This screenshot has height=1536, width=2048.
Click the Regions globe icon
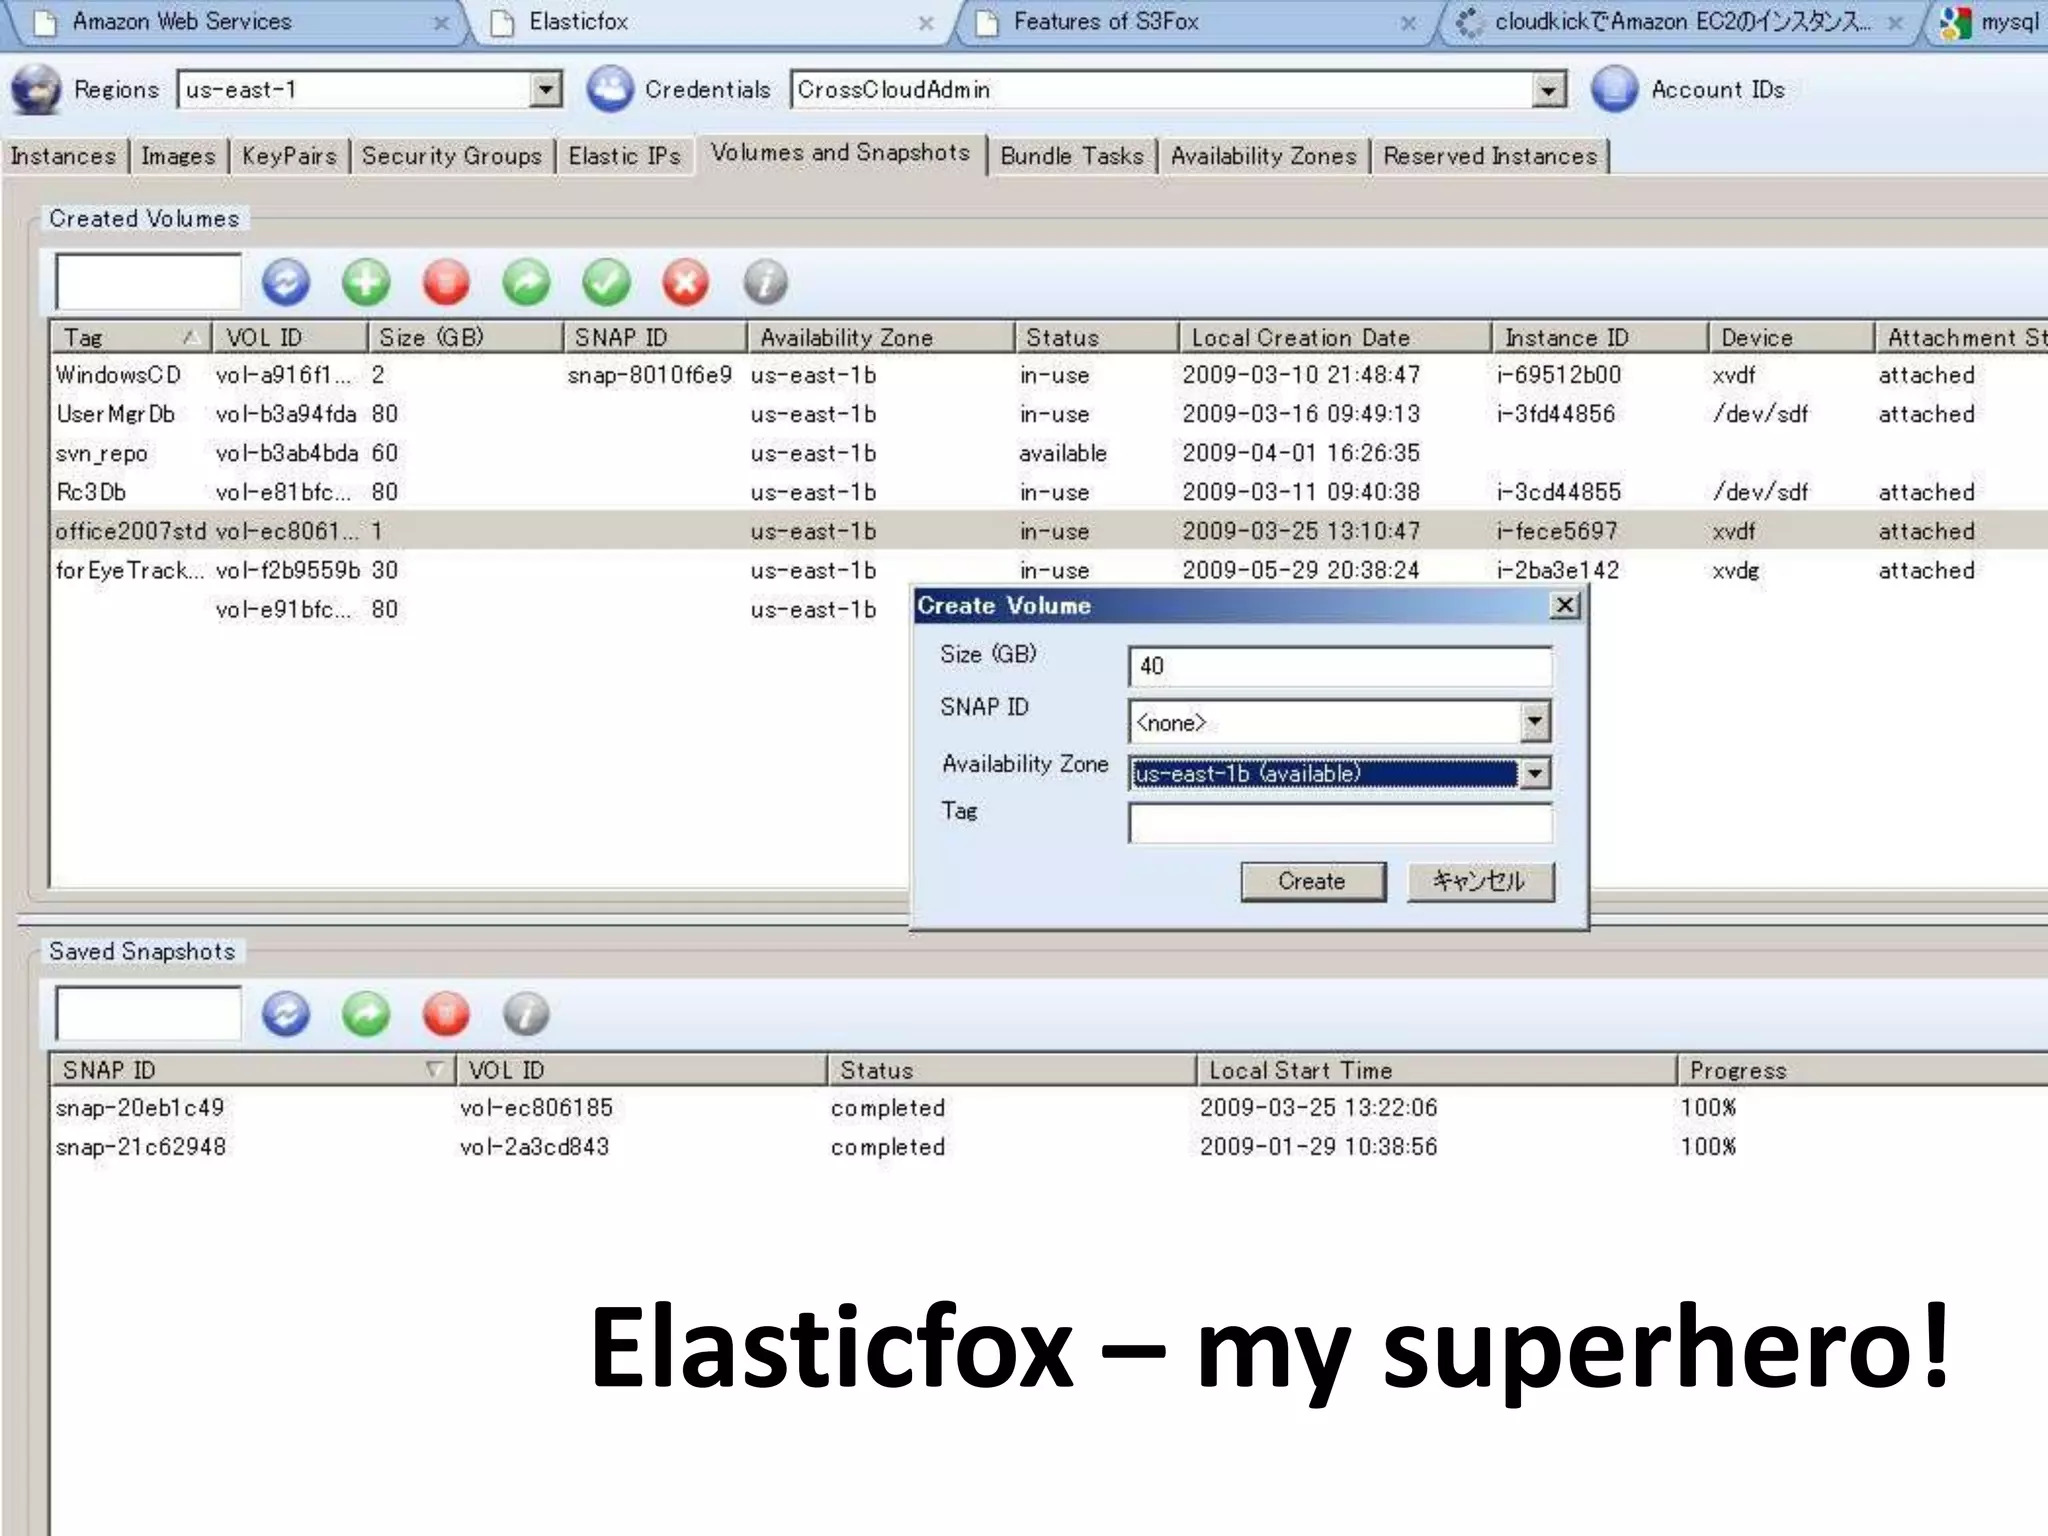point(35,90)
